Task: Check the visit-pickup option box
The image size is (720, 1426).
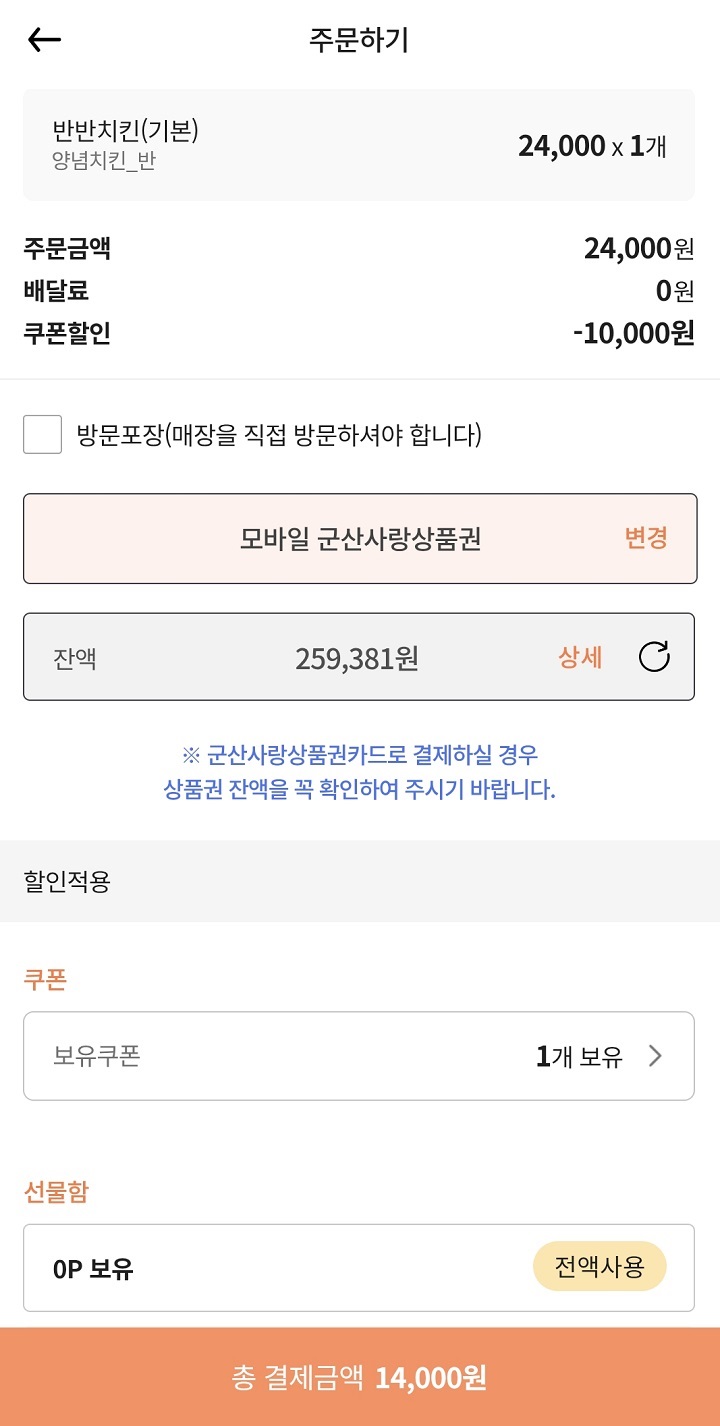Action: [41, 436]
